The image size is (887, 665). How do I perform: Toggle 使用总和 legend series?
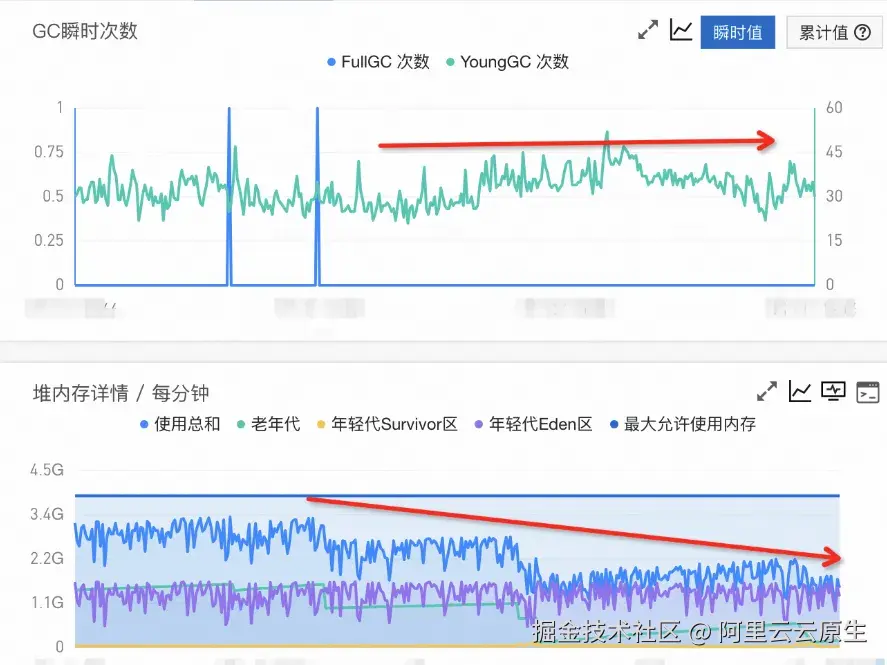[x=180, y=424]
